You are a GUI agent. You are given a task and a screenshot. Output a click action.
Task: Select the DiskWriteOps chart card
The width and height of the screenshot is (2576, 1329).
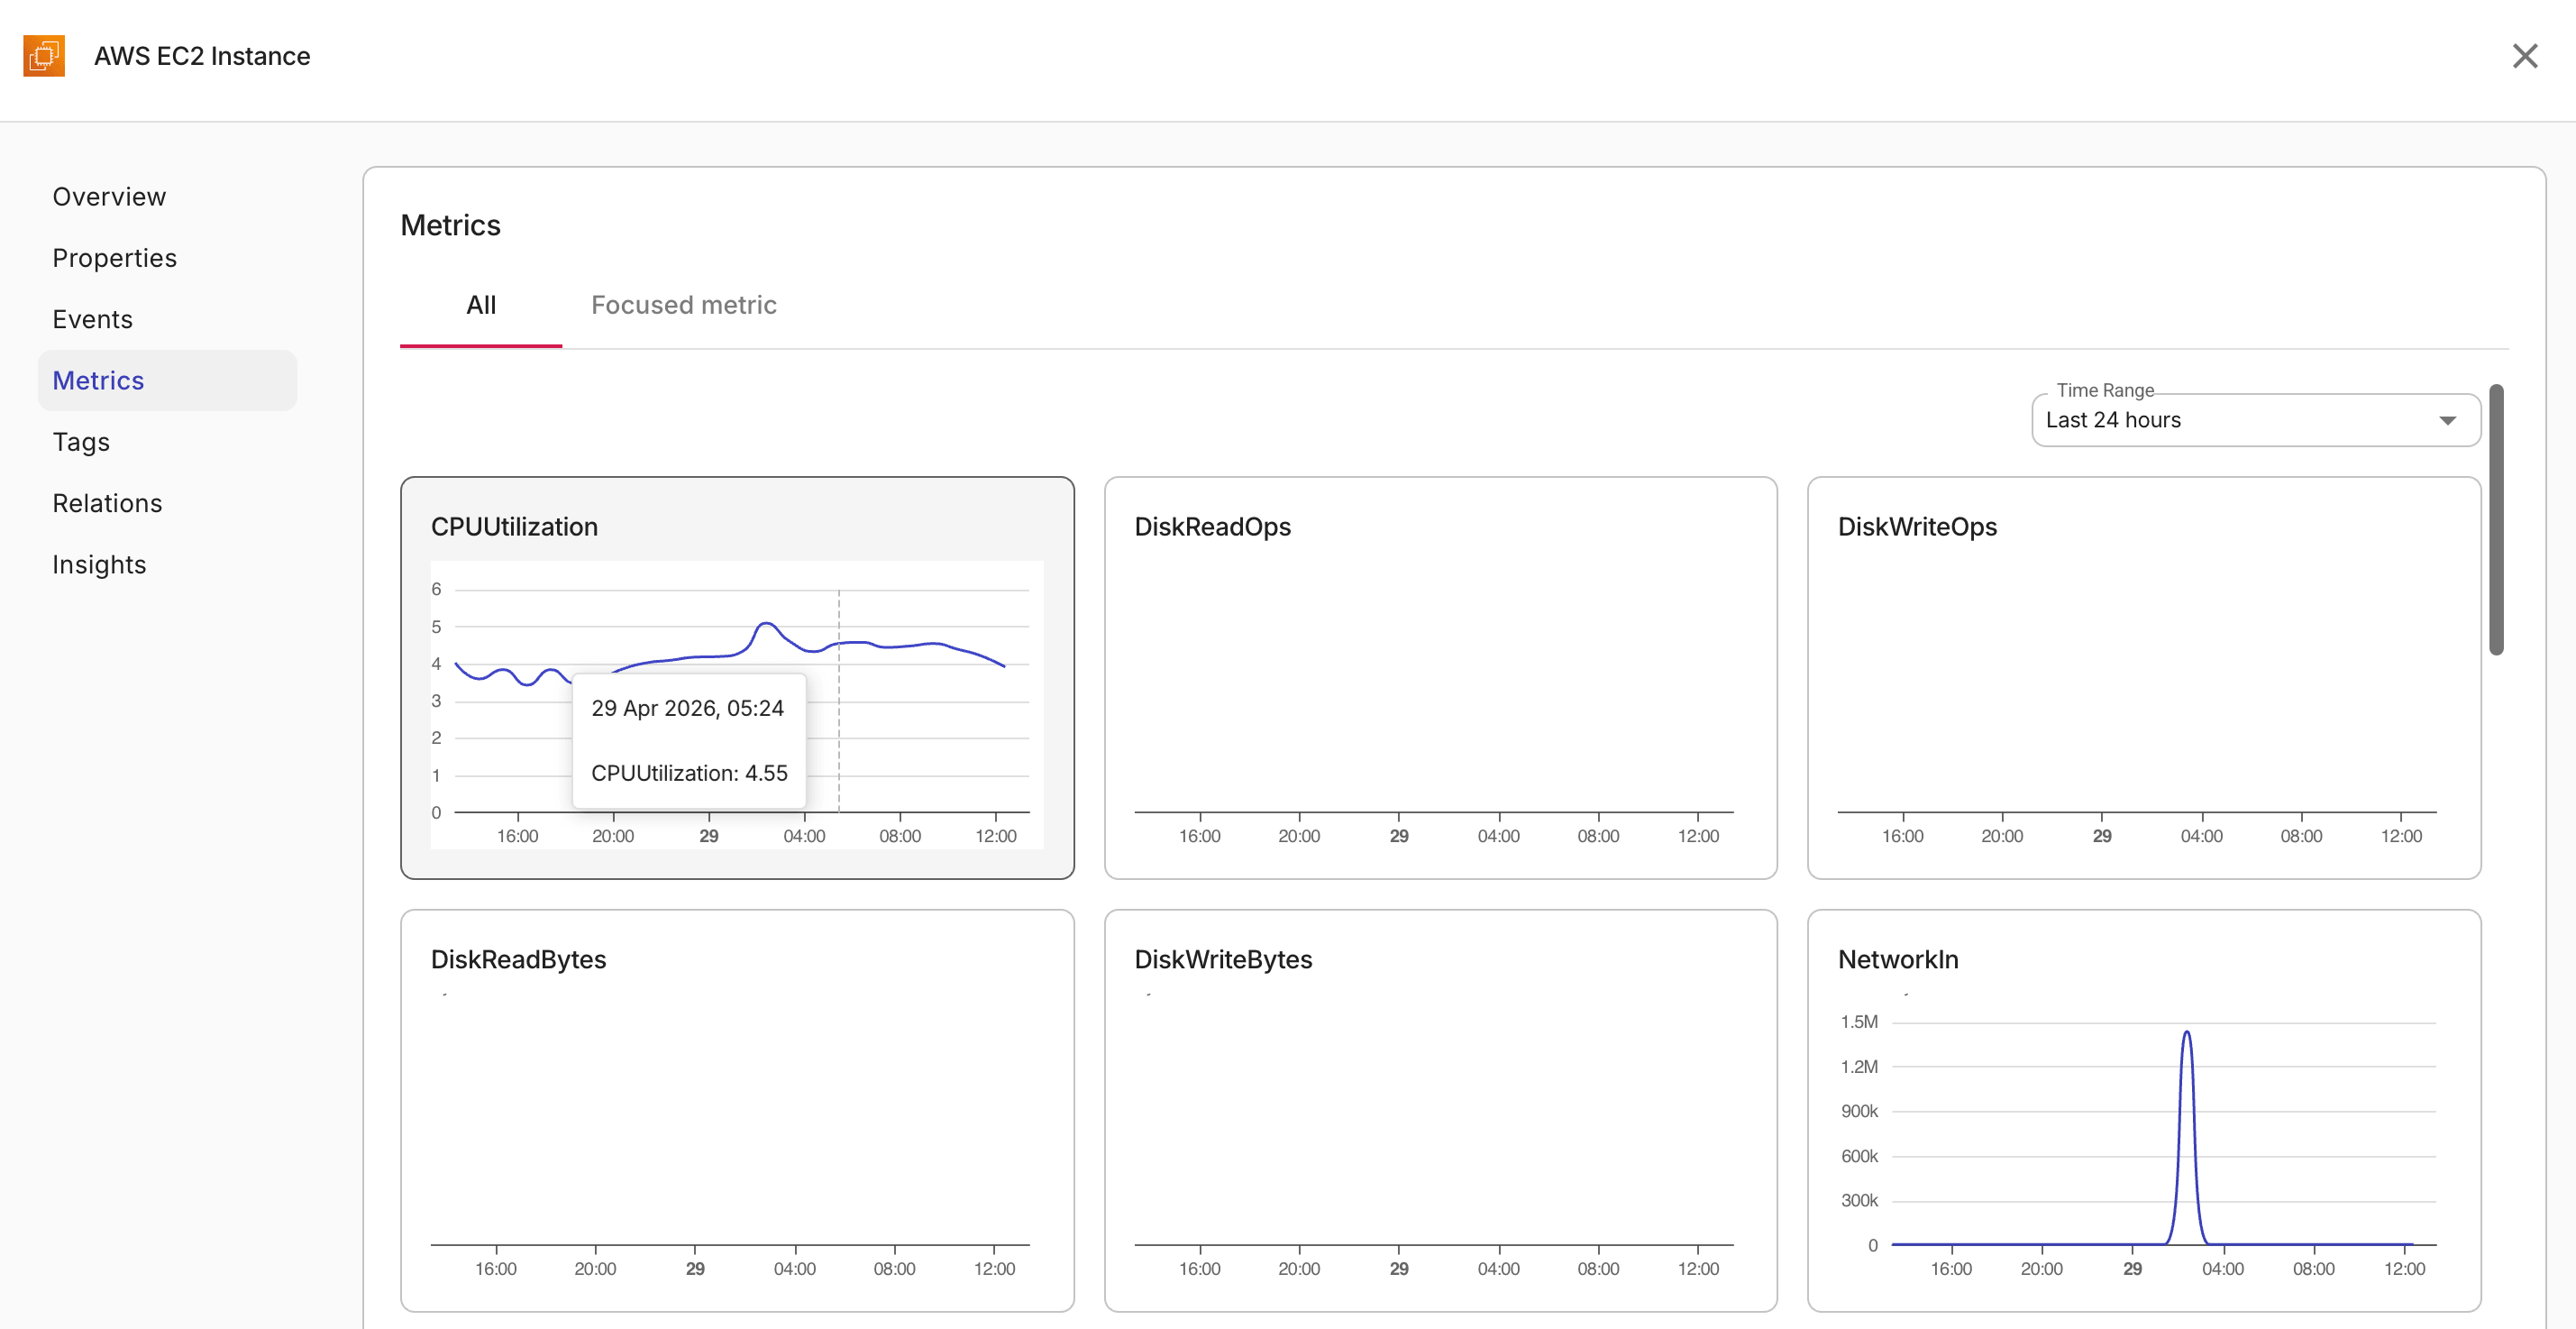(2144, 678)
